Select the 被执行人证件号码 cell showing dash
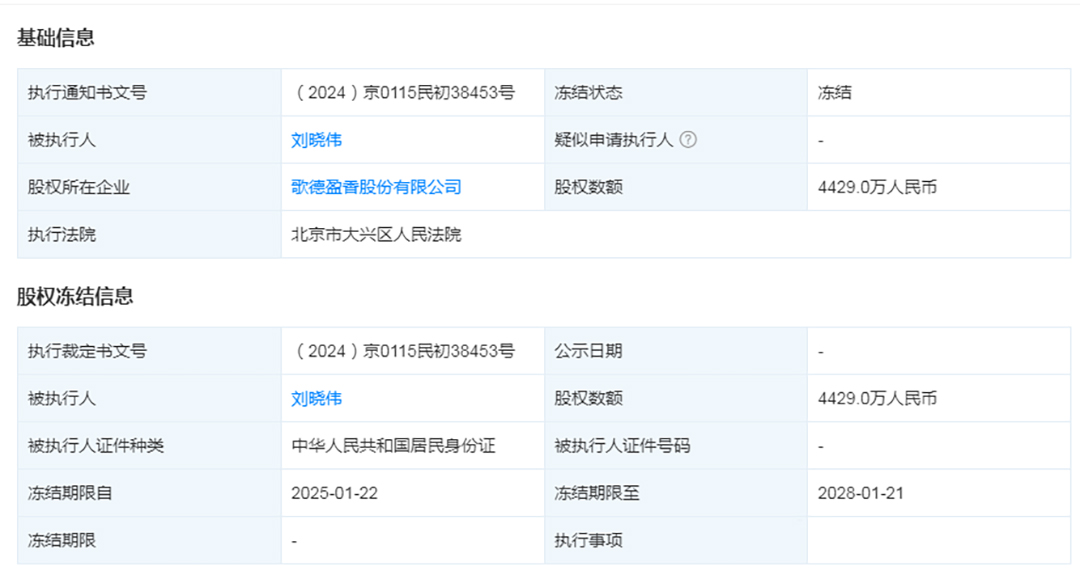 [820, 445]
